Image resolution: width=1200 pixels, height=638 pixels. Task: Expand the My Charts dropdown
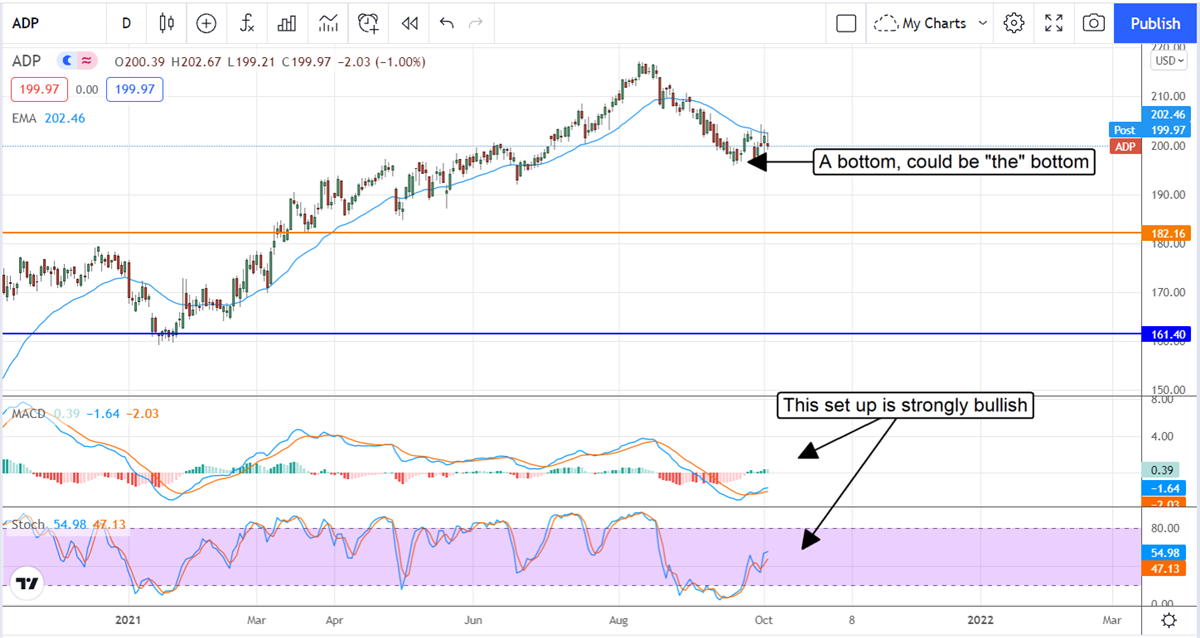(x=930, y=22)
